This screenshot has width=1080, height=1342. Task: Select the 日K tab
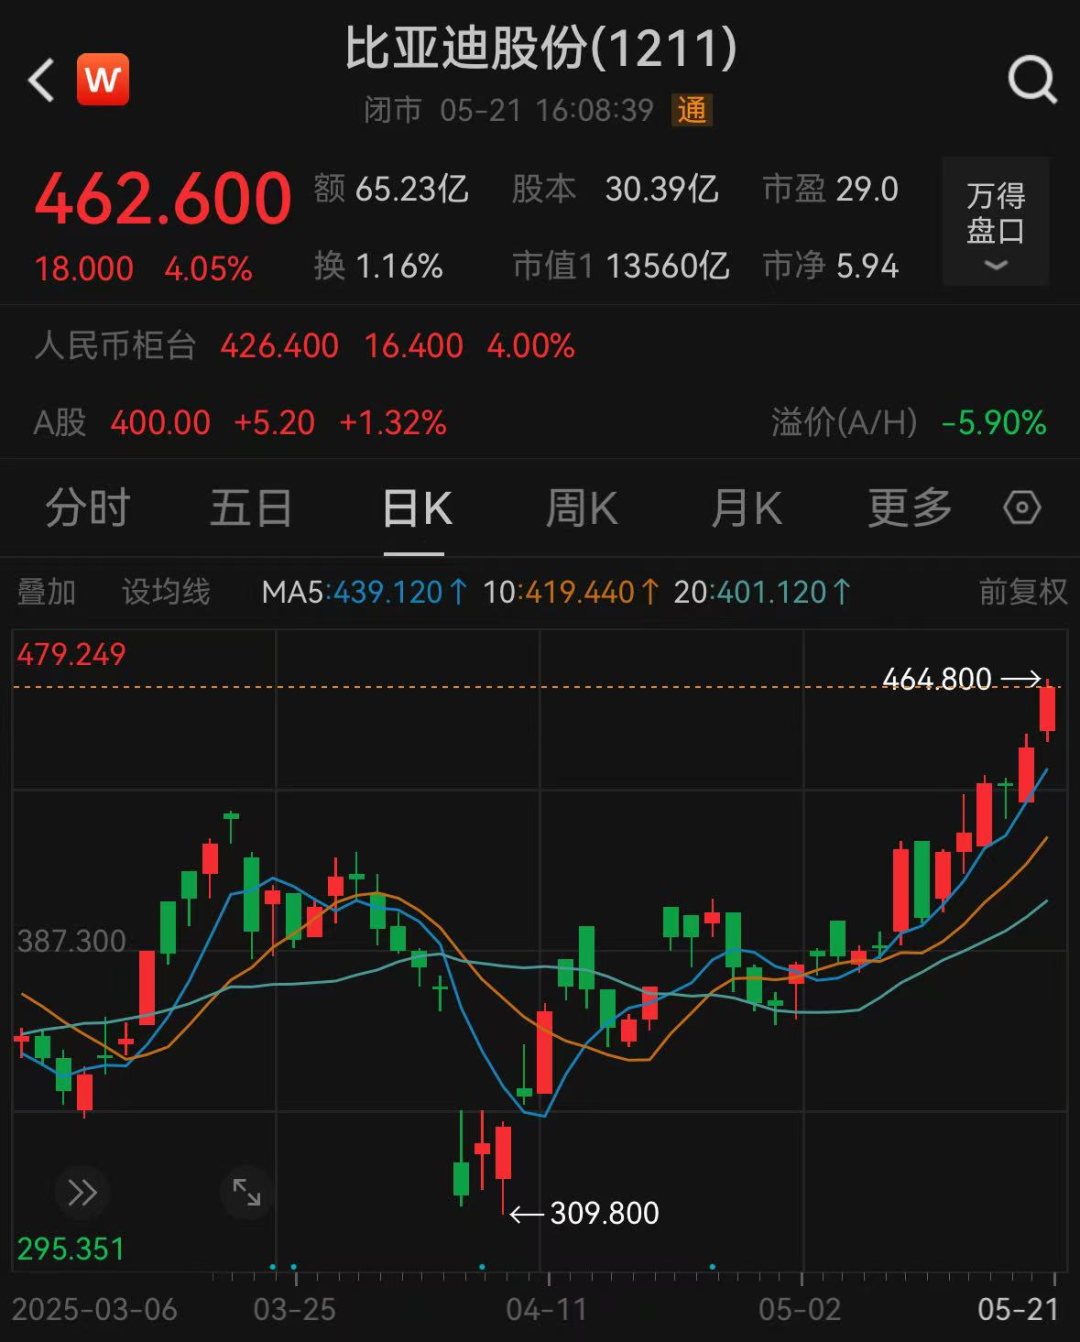416,508
